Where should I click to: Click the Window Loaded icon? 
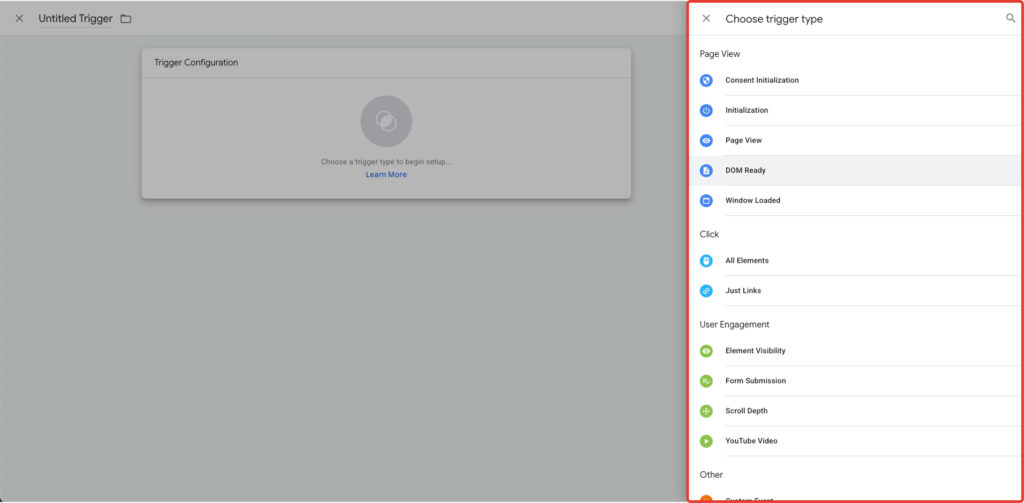[x=706, y=201]
